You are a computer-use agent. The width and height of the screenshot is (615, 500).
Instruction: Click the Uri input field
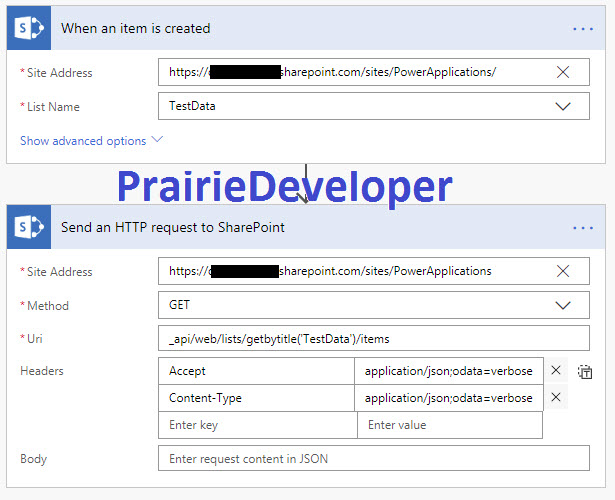pyautogui.click(x=374, y=338)
